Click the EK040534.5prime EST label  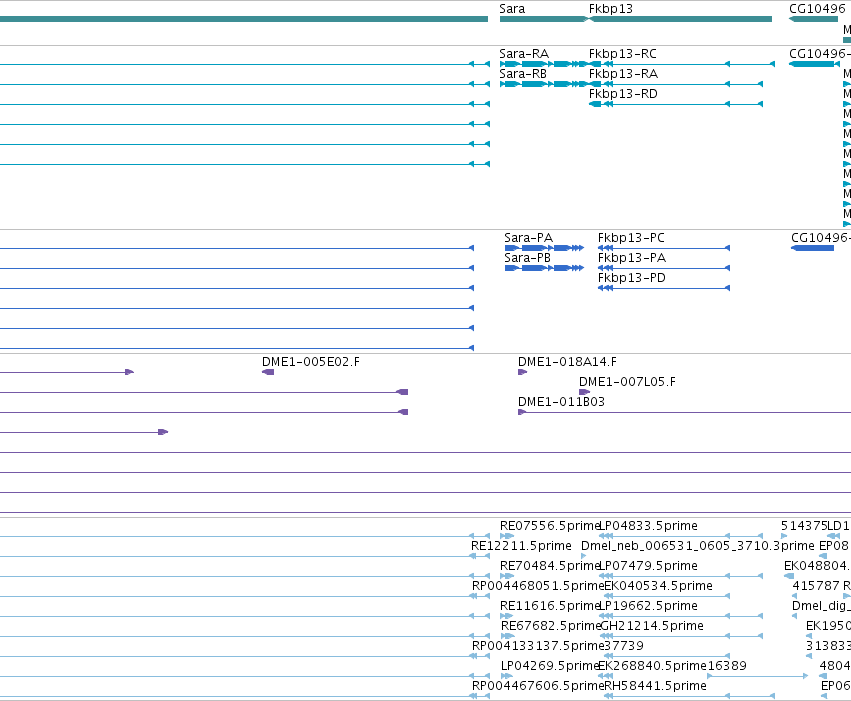tap(658, 586)
